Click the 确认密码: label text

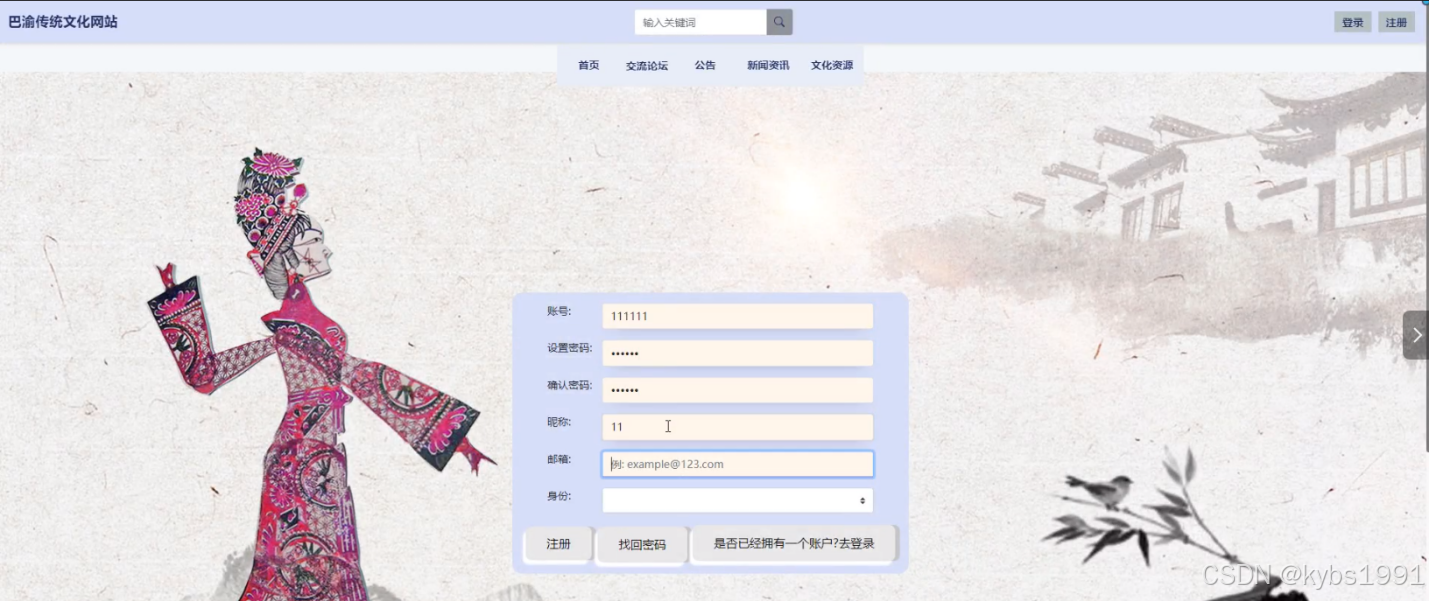[569, 385]
